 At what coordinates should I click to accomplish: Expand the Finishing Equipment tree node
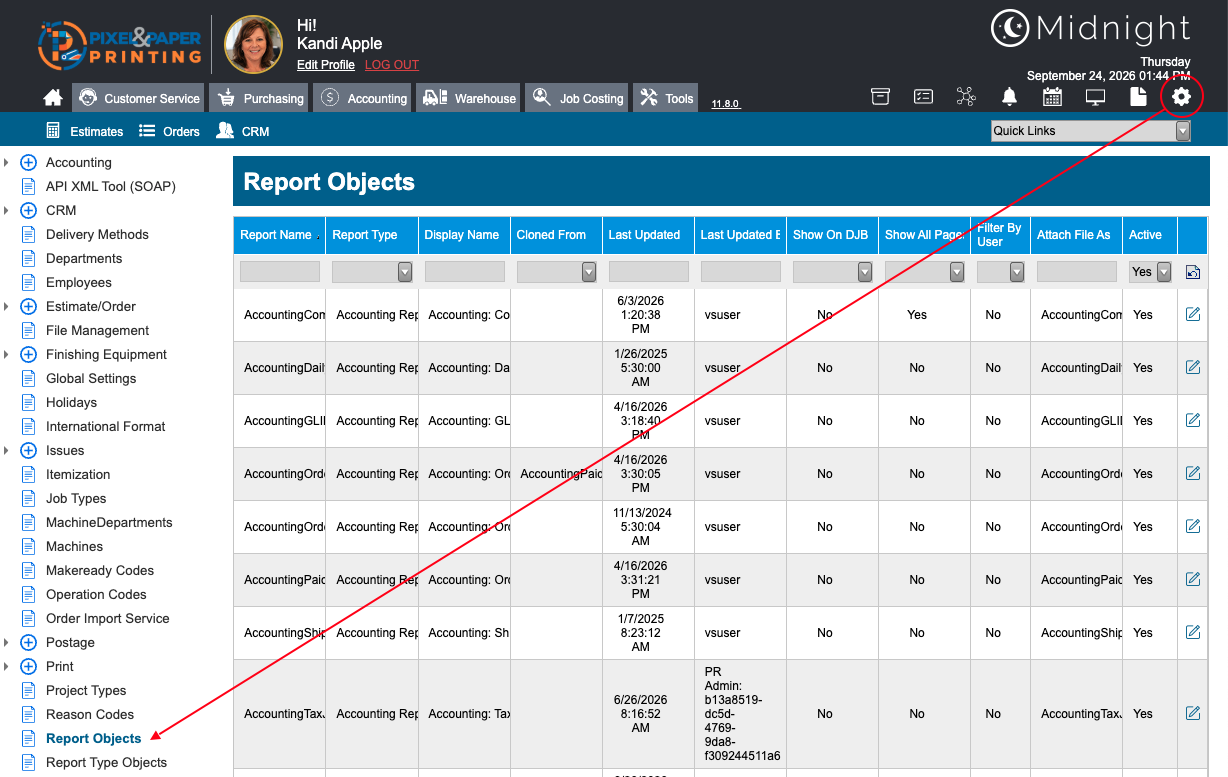pyautogui.click(x=28, y=354)
